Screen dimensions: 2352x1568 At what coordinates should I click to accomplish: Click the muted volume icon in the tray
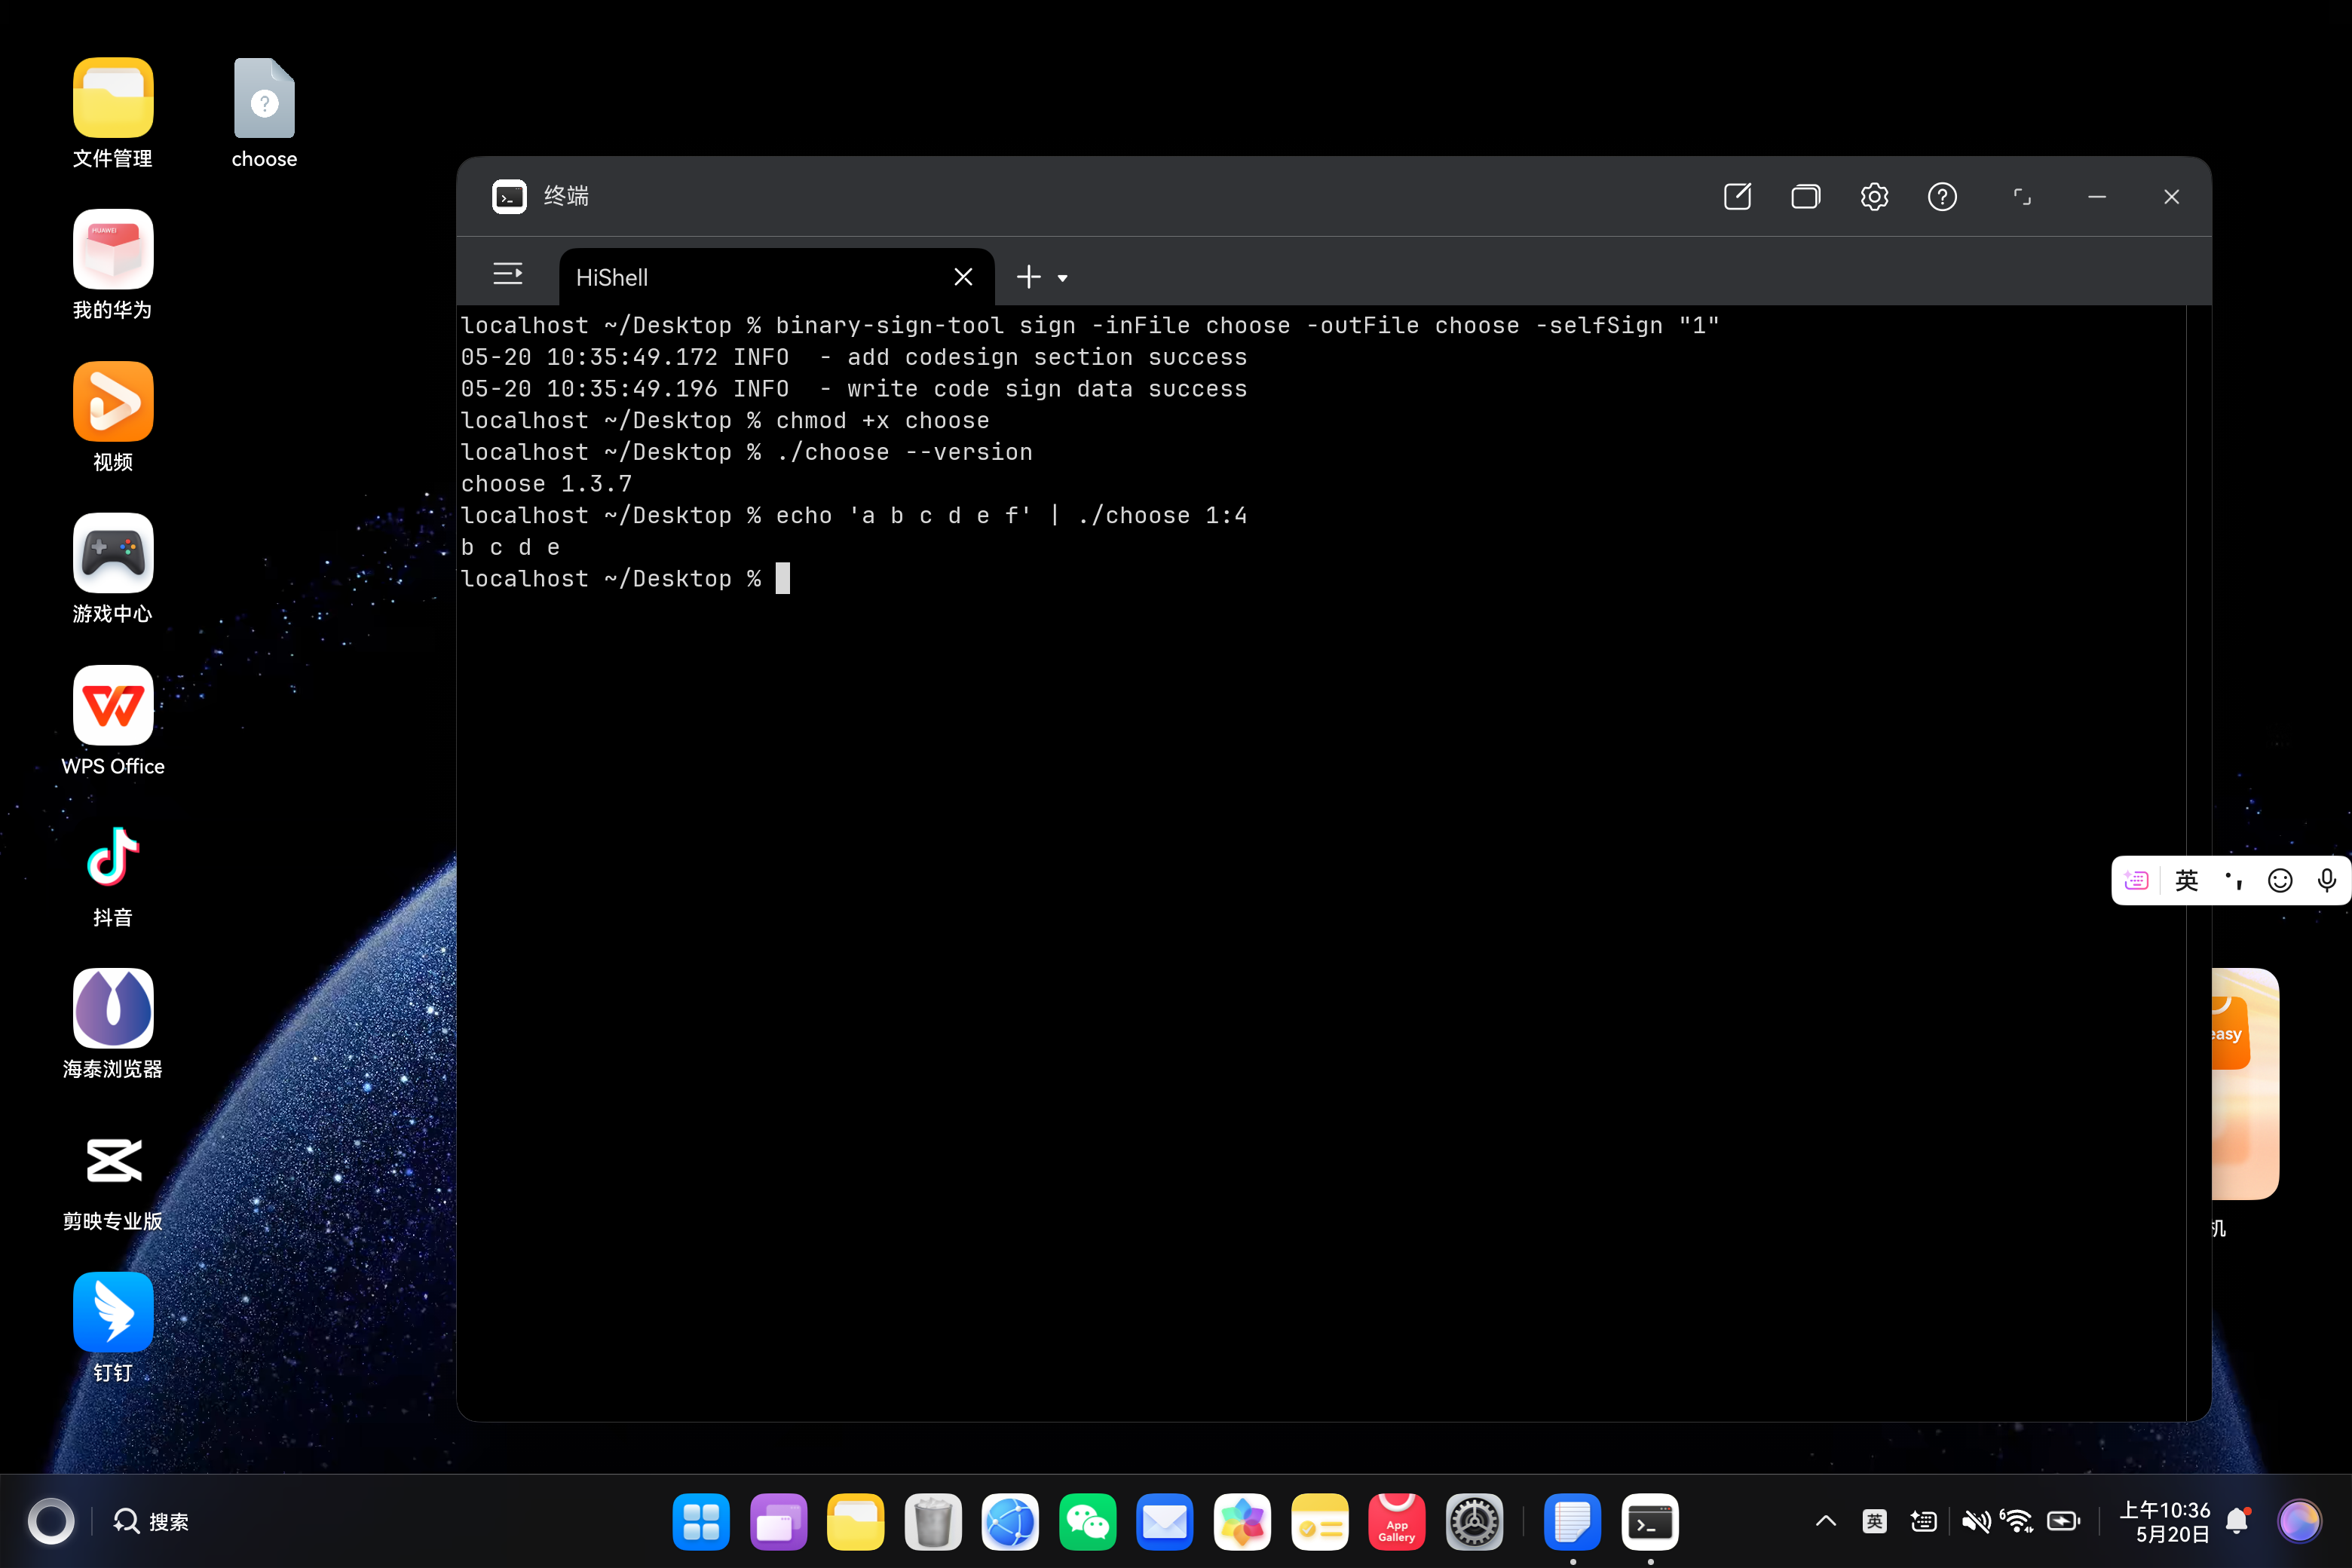click(x=1975, y=1521)
